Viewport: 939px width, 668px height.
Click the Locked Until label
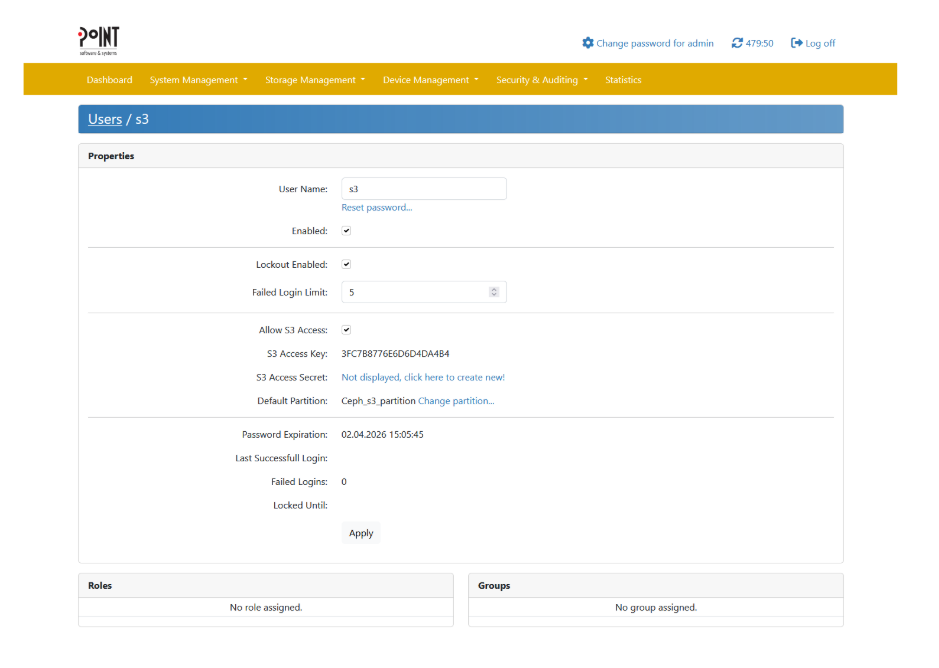301,506
